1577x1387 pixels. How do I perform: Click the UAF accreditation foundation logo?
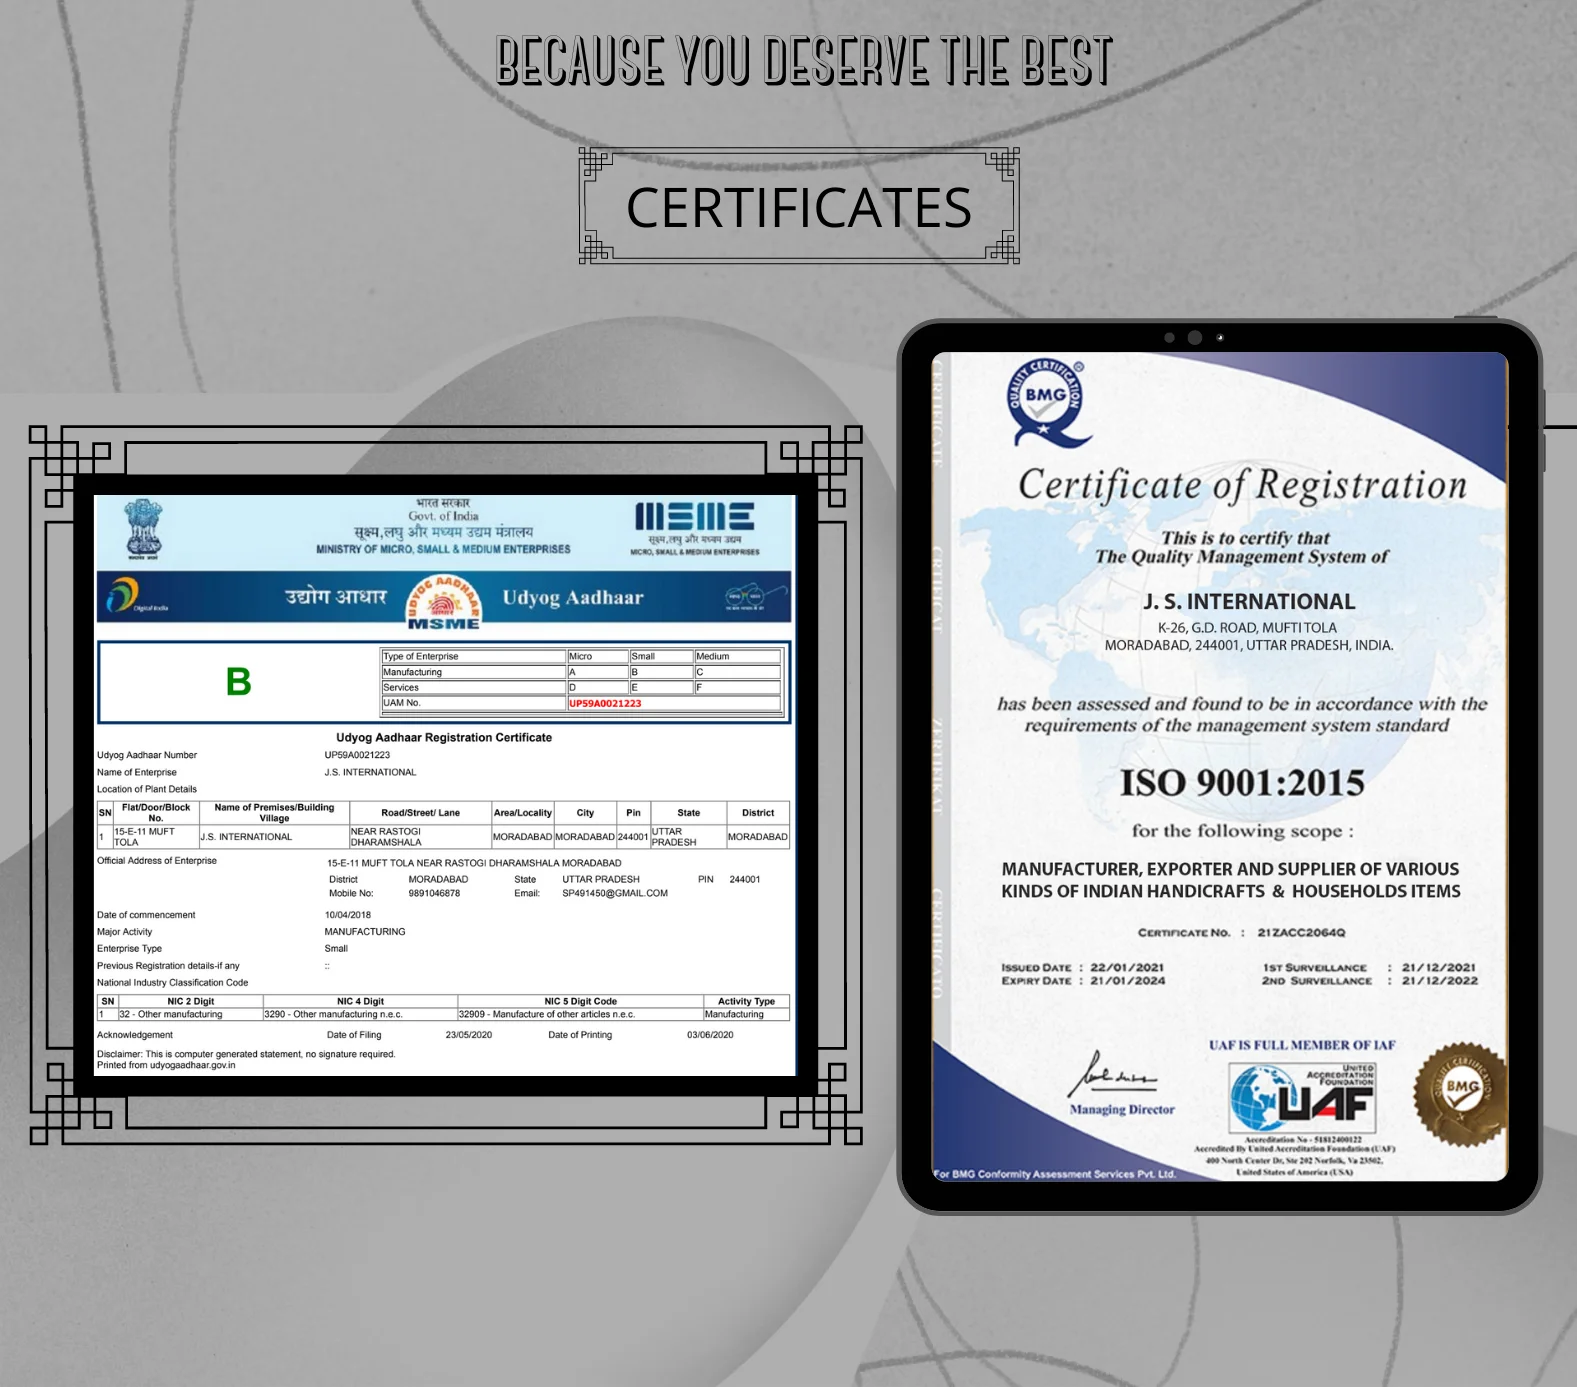[x=1303, y=1097]
